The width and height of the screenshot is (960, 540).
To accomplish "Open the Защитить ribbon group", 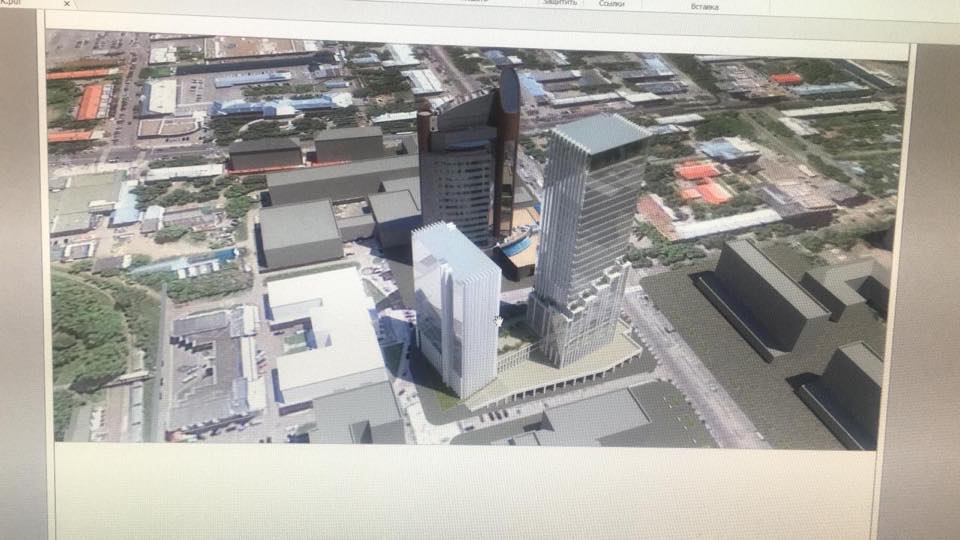I will 560,3.
